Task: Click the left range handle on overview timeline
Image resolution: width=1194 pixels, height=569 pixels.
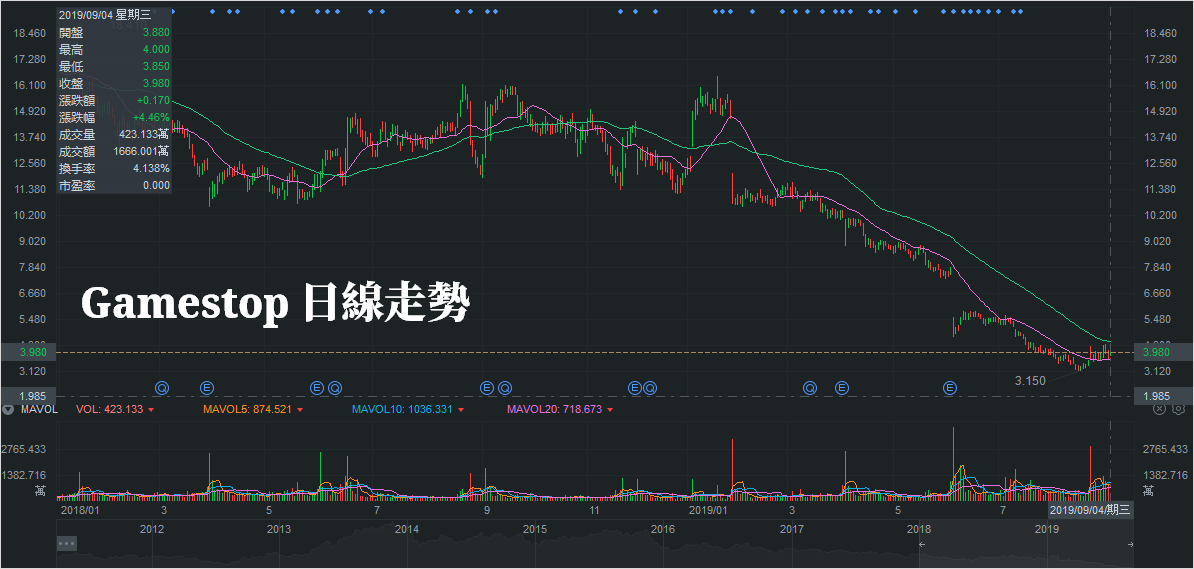Action: 922,544
